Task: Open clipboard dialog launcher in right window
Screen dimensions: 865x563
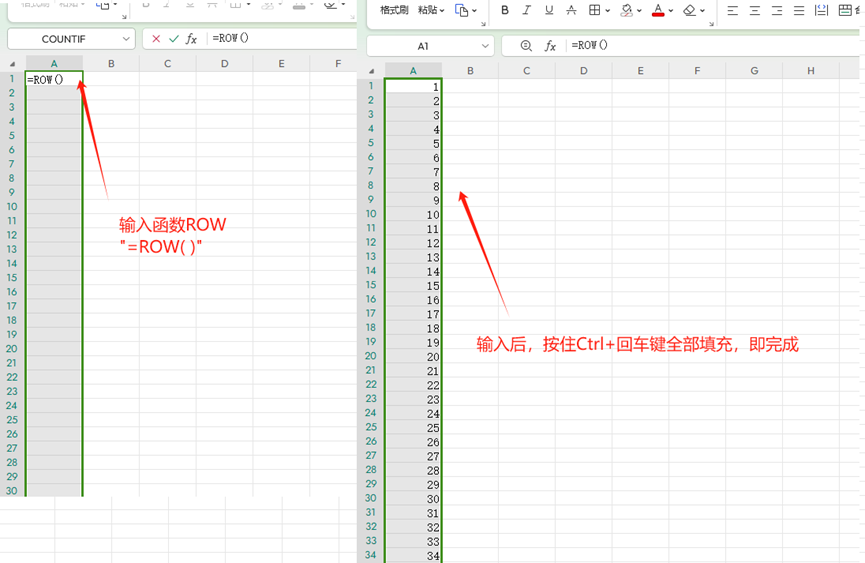Action: coord(483,24)
